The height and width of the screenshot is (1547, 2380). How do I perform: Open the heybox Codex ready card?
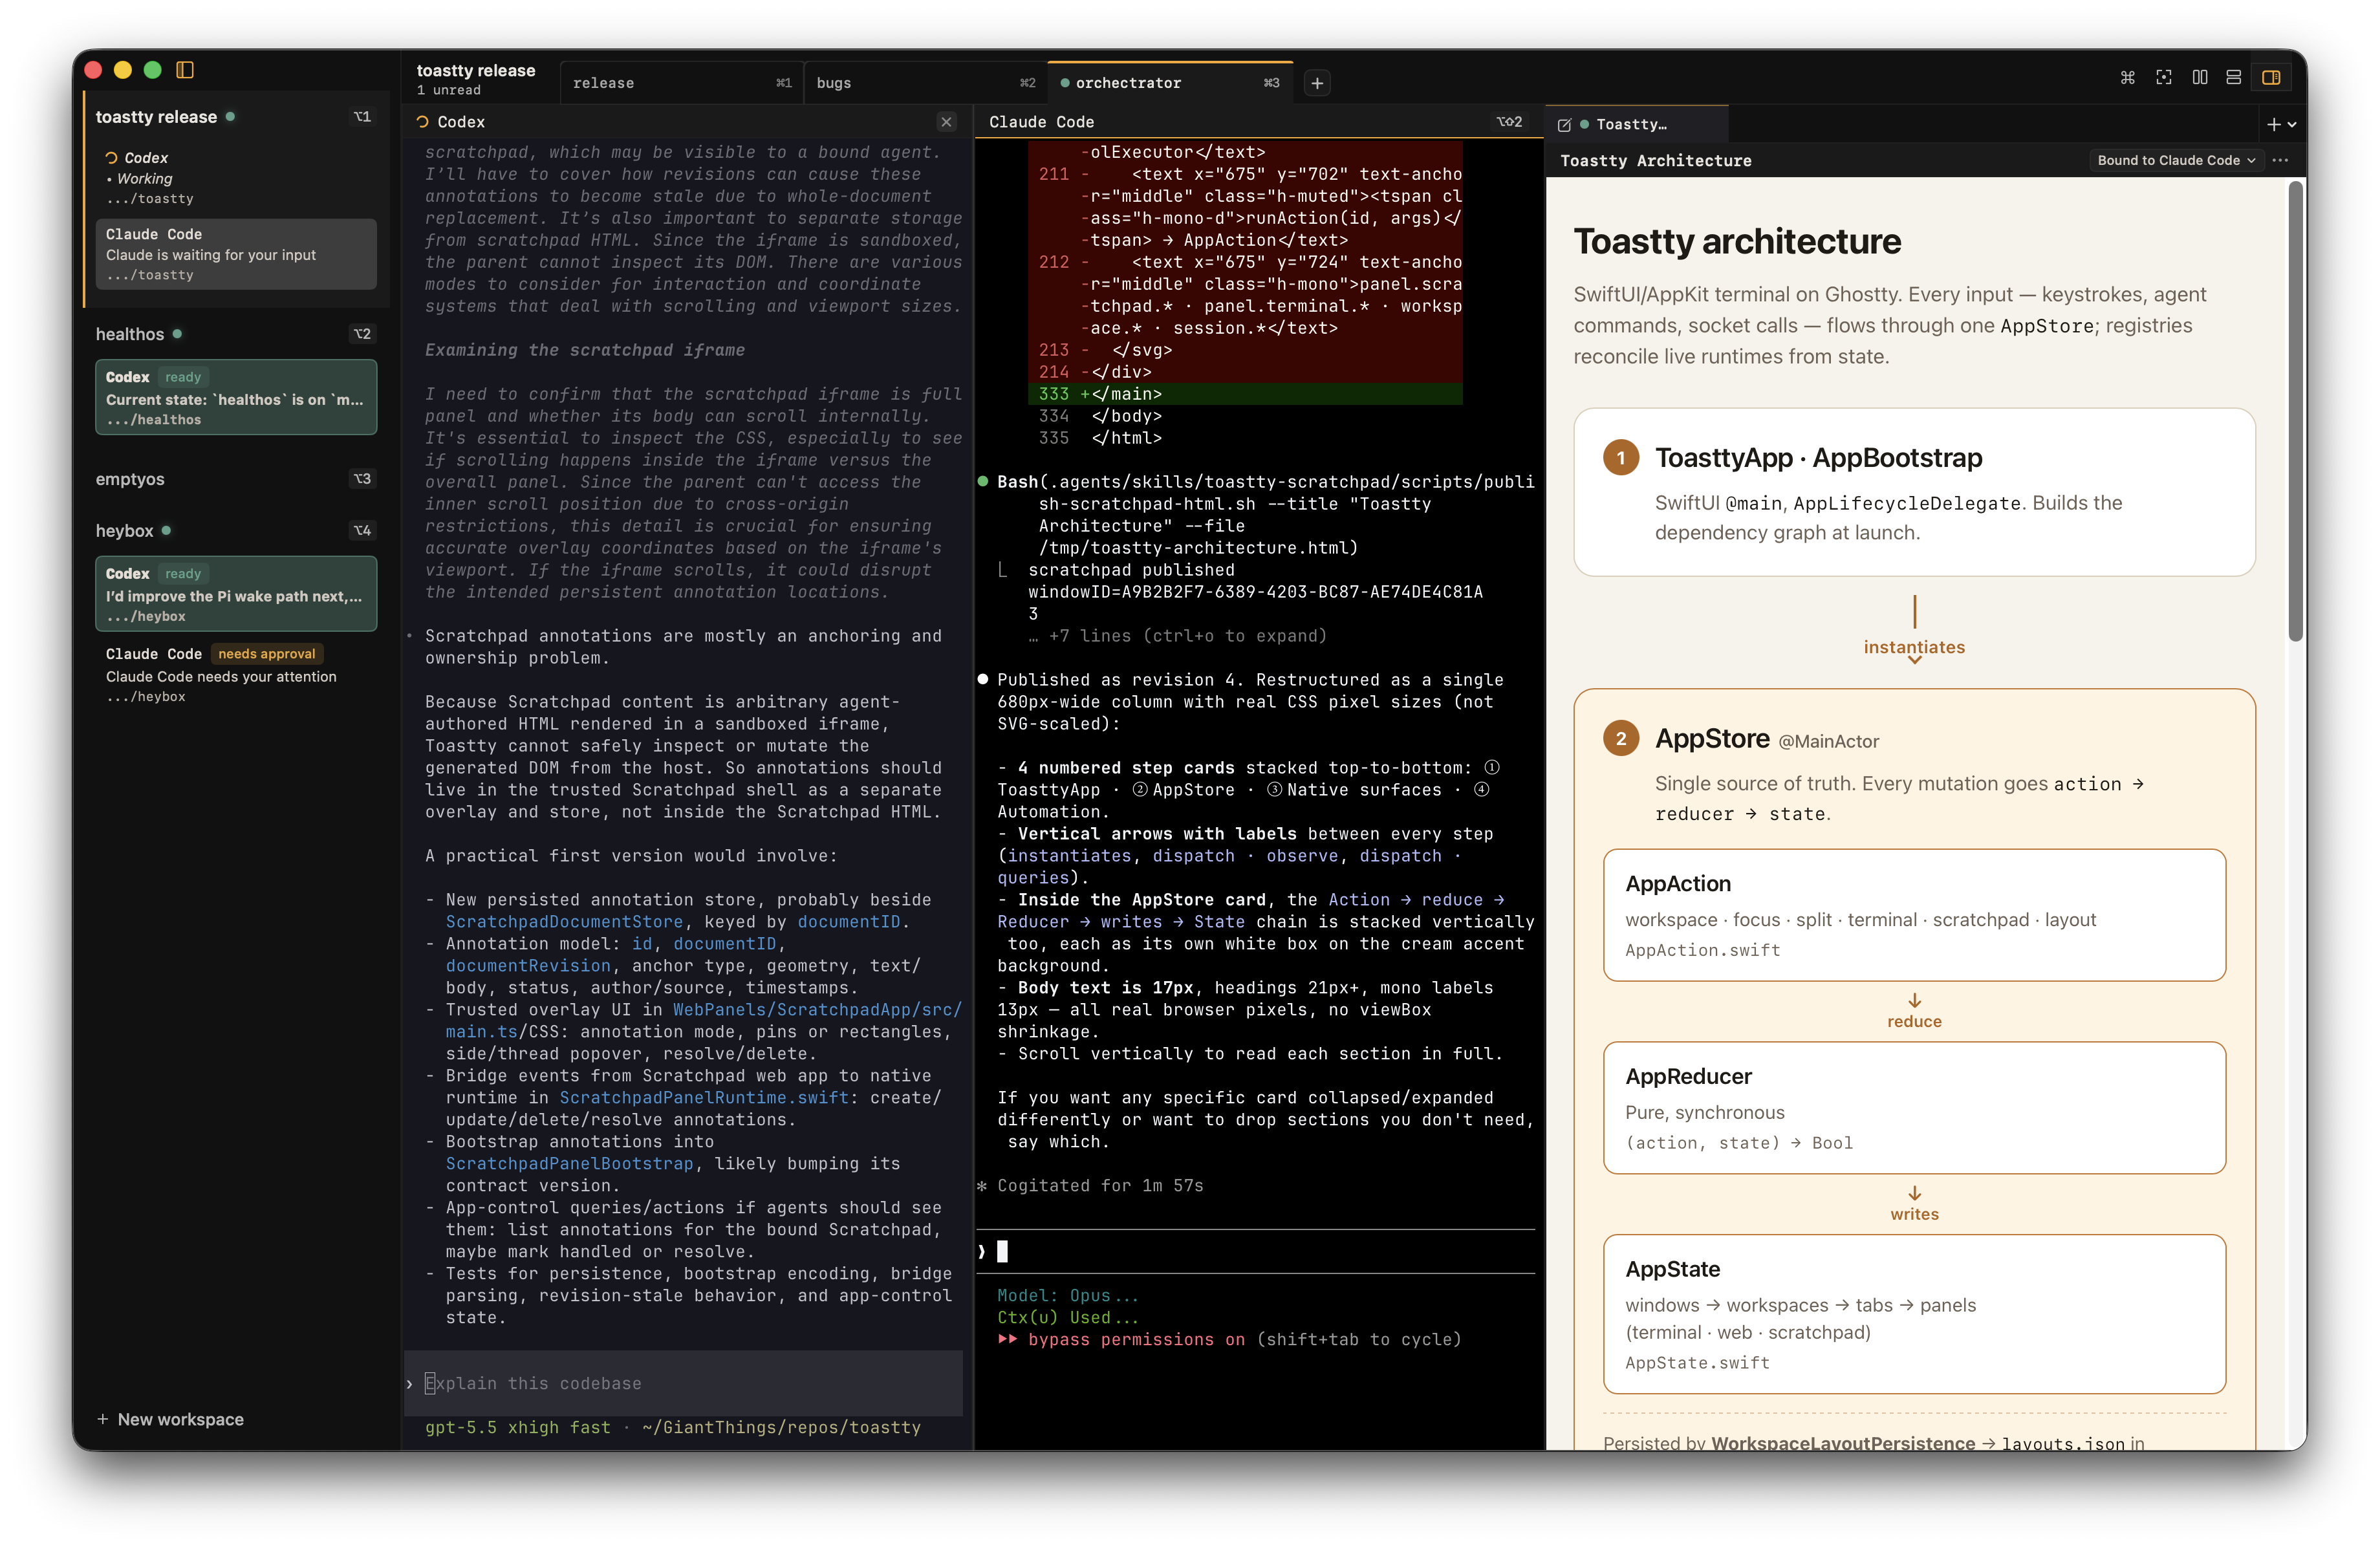(x=236, y=594)
